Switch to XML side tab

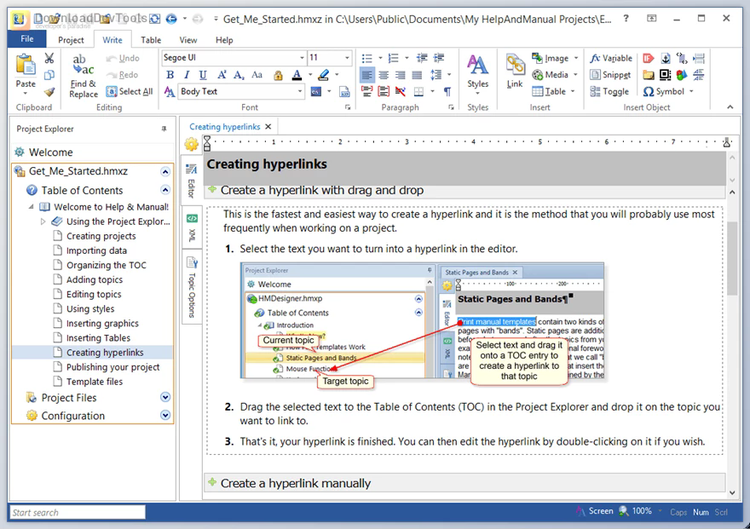click(x=192, y=228)
